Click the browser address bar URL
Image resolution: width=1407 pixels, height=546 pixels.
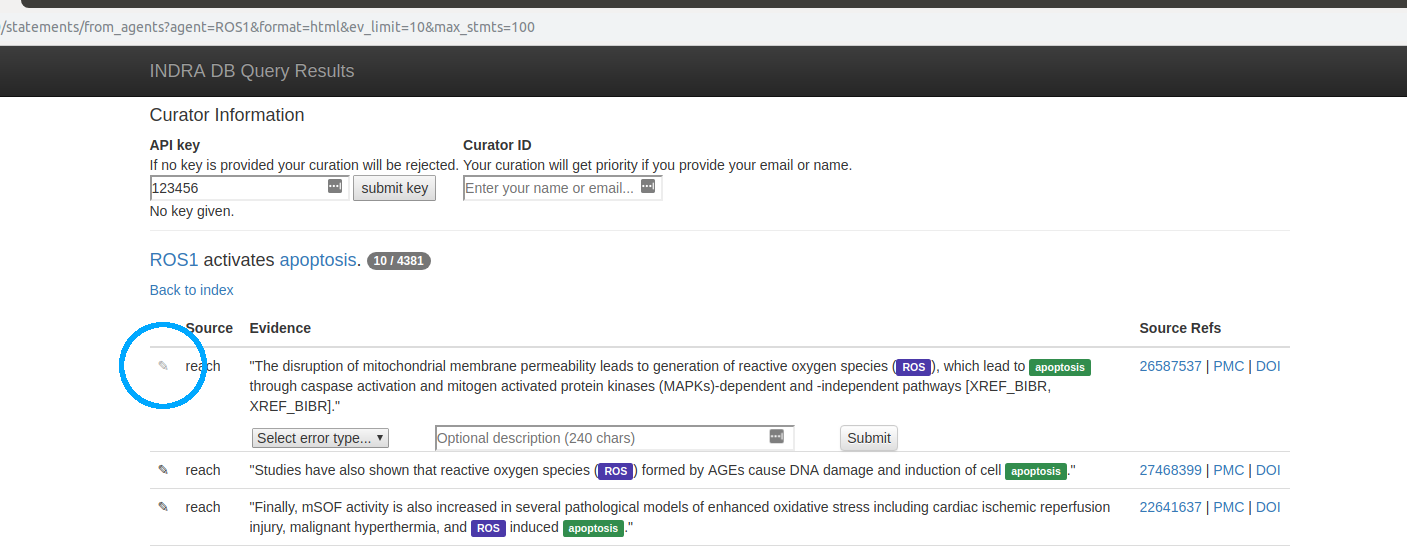(267, 27)
